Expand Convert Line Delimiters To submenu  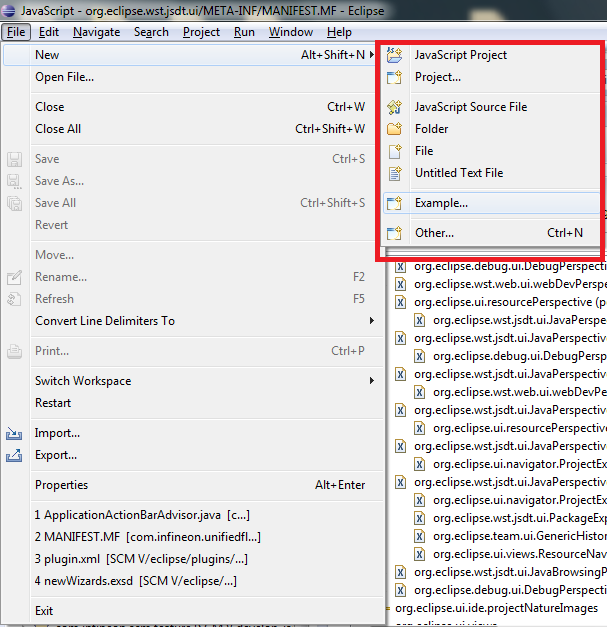pyautogui.click(x=372, y=321)
